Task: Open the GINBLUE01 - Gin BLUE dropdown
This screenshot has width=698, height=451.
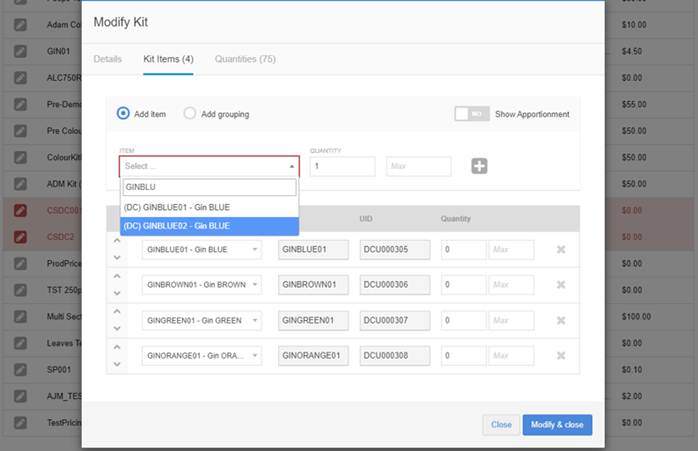Action: (x=202, y=249)
